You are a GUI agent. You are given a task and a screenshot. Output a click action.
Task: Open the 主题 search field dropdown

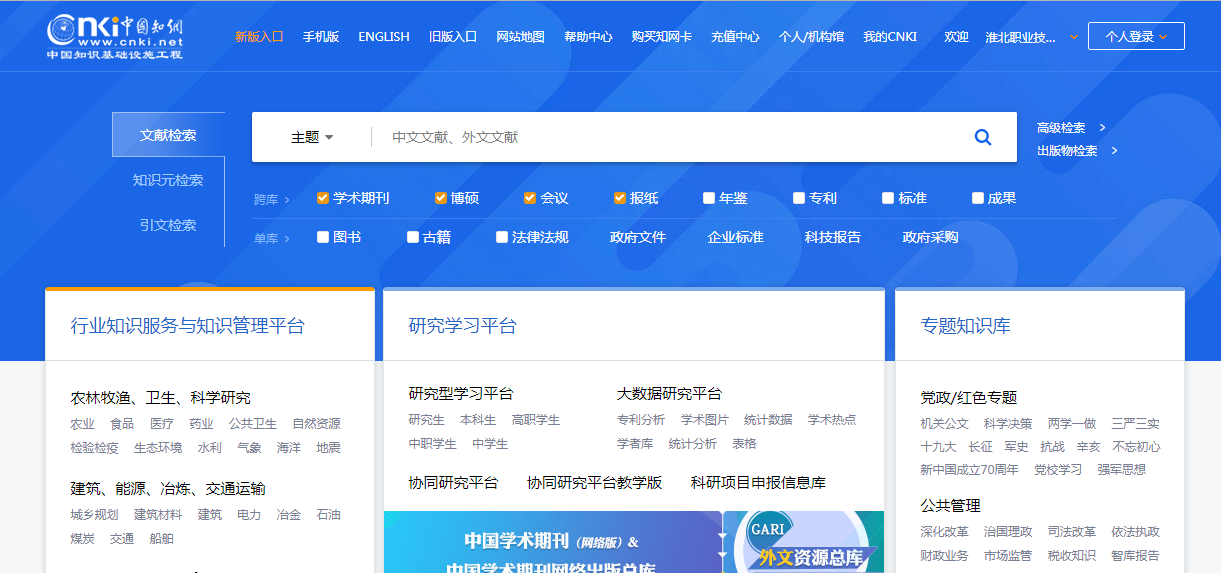pyautogui.click(x=312, y=137)
